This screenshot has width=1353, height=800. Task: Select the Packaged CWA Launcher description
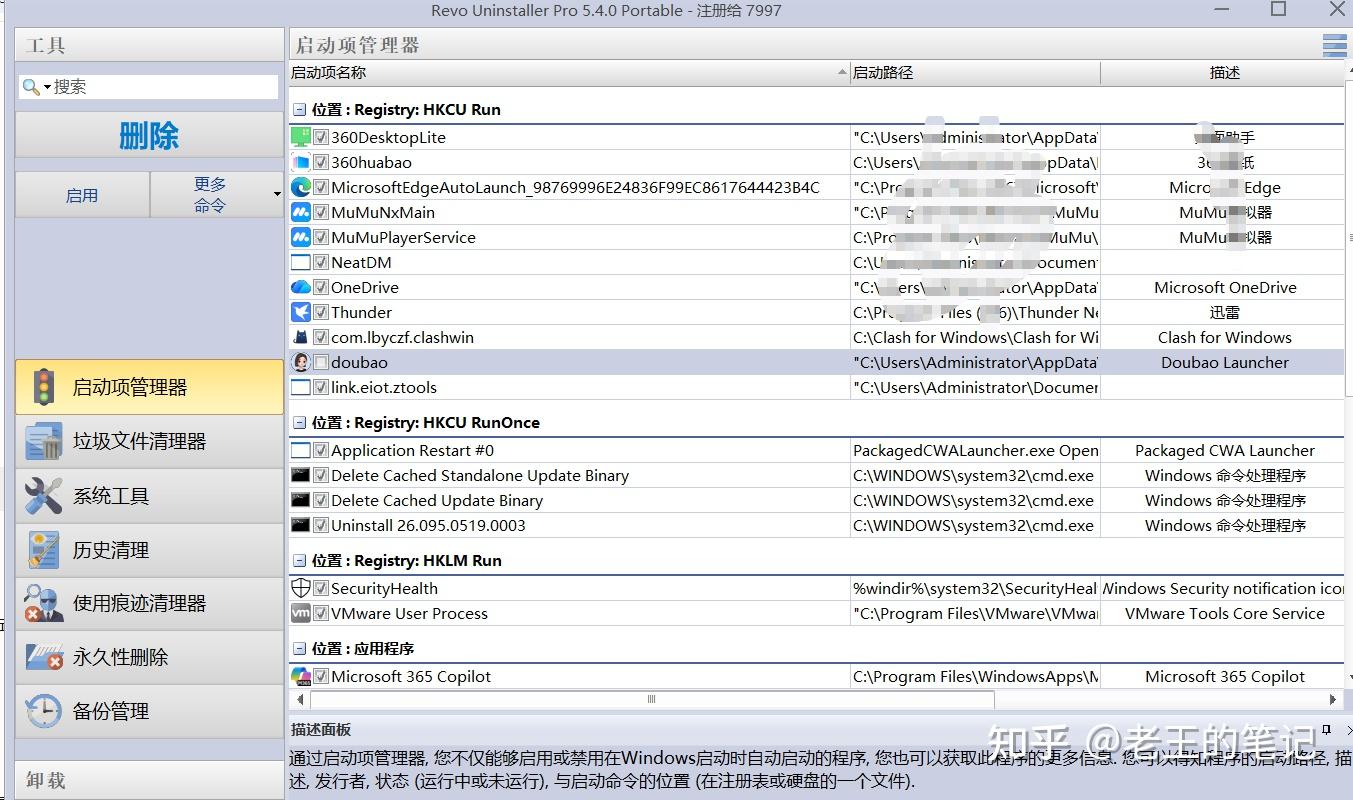point(1225,450)
